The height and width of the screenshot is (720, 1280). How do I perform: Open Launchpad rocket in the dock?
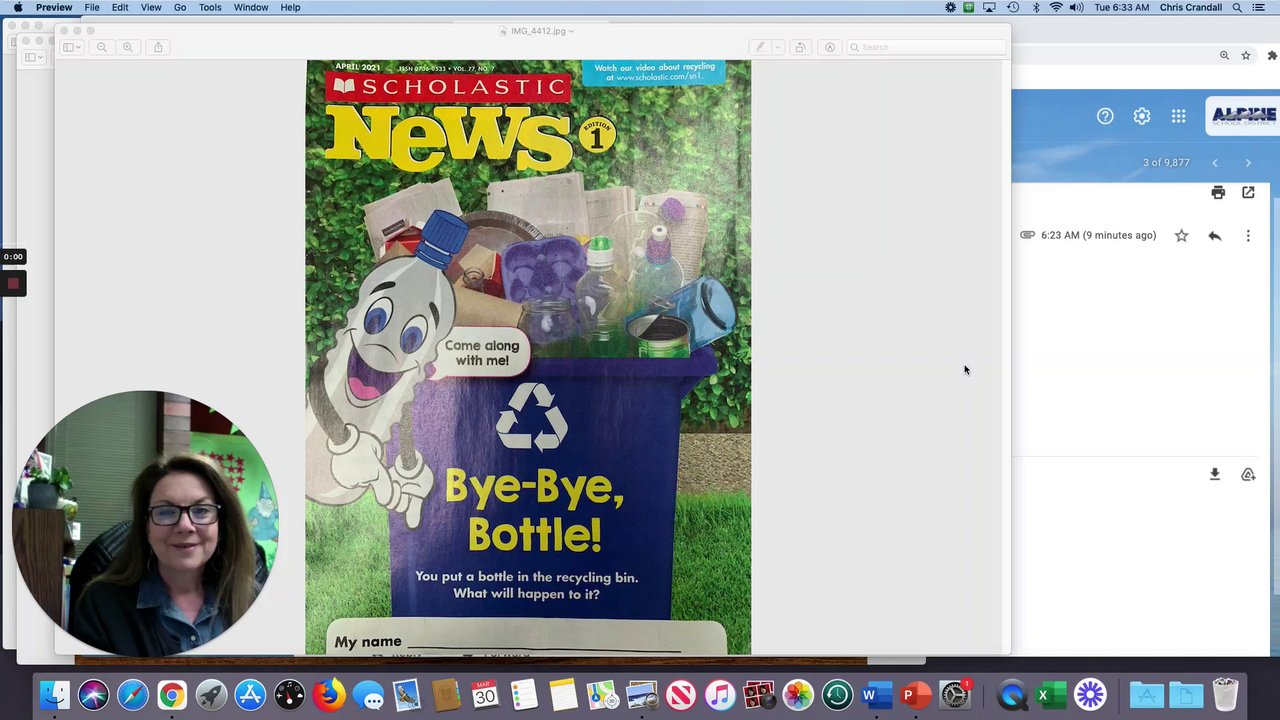[211, 694]
